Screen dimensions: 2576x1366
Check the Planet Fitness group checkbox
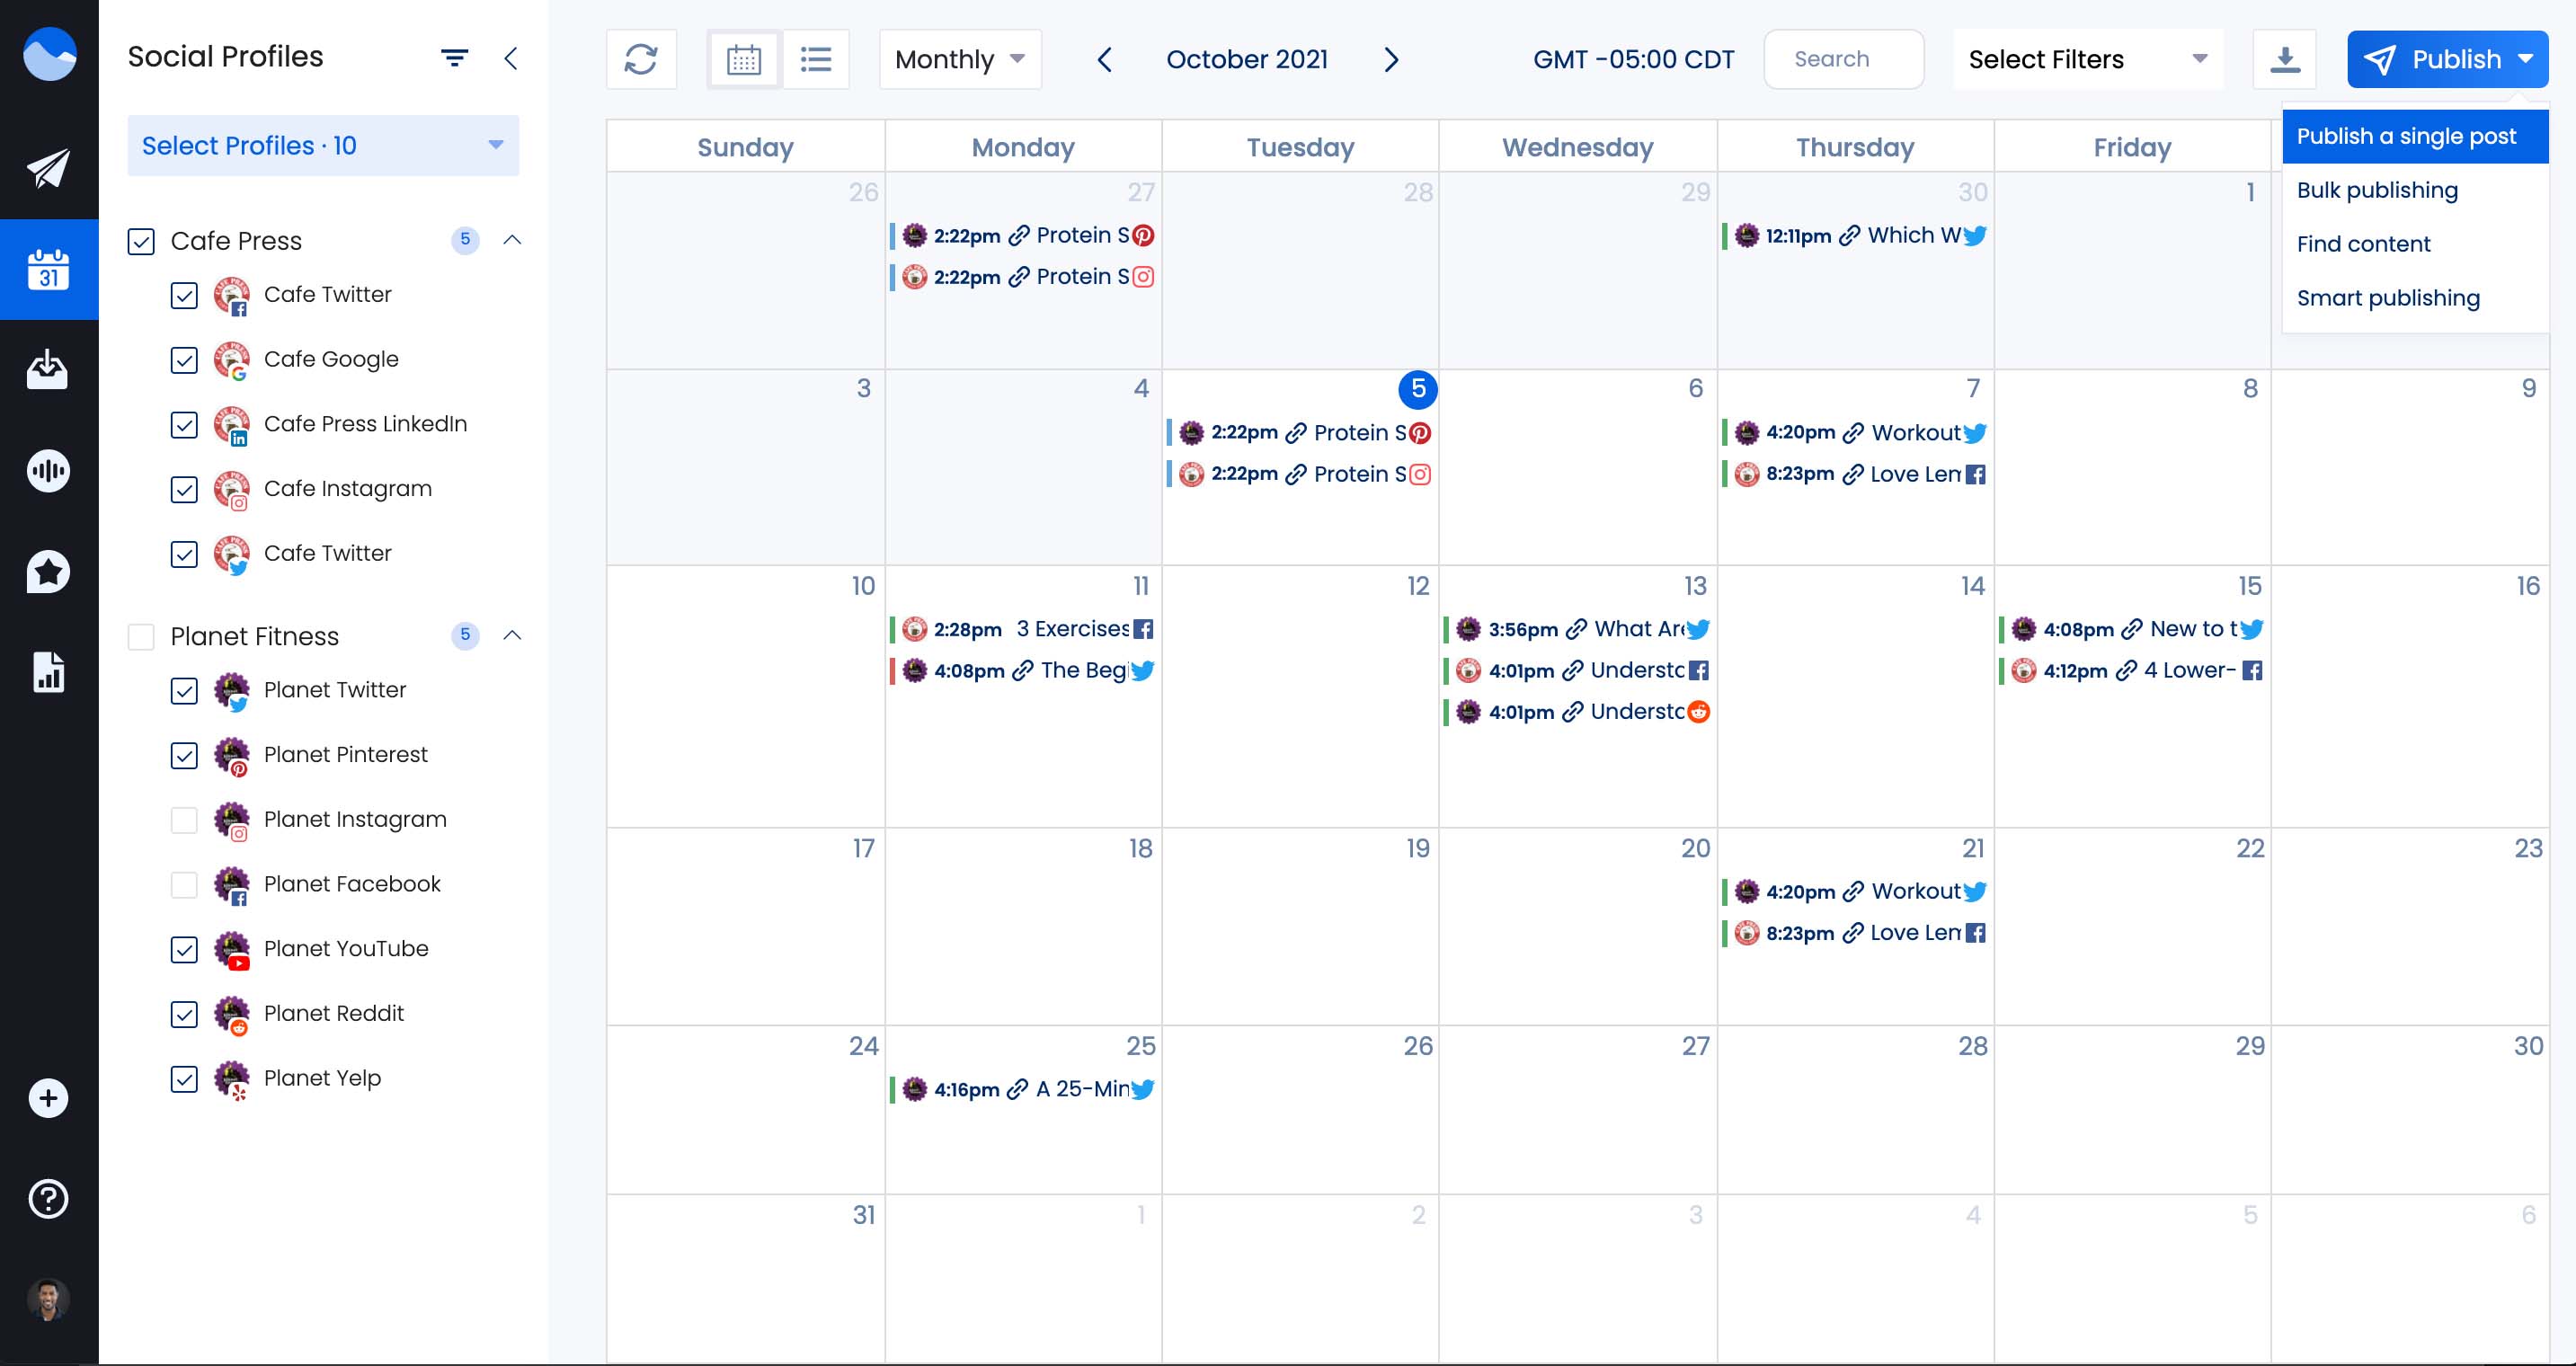[x=141, y=637]
